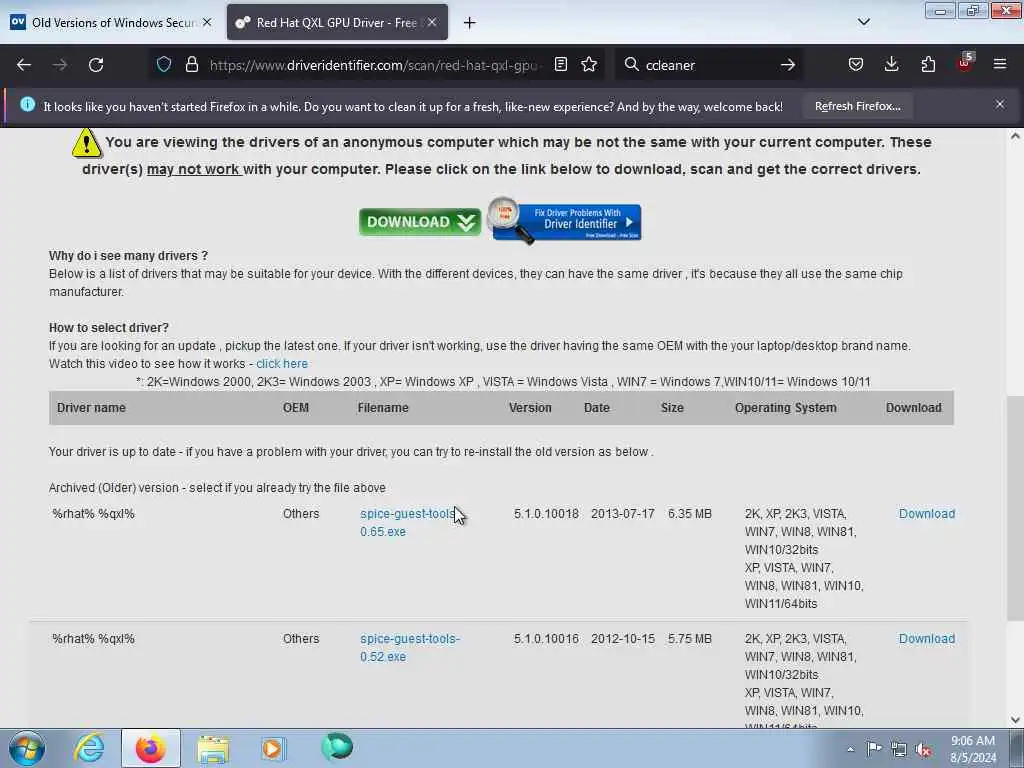
Task: Expand the list all tabs chevron
Action: [864, 22]
